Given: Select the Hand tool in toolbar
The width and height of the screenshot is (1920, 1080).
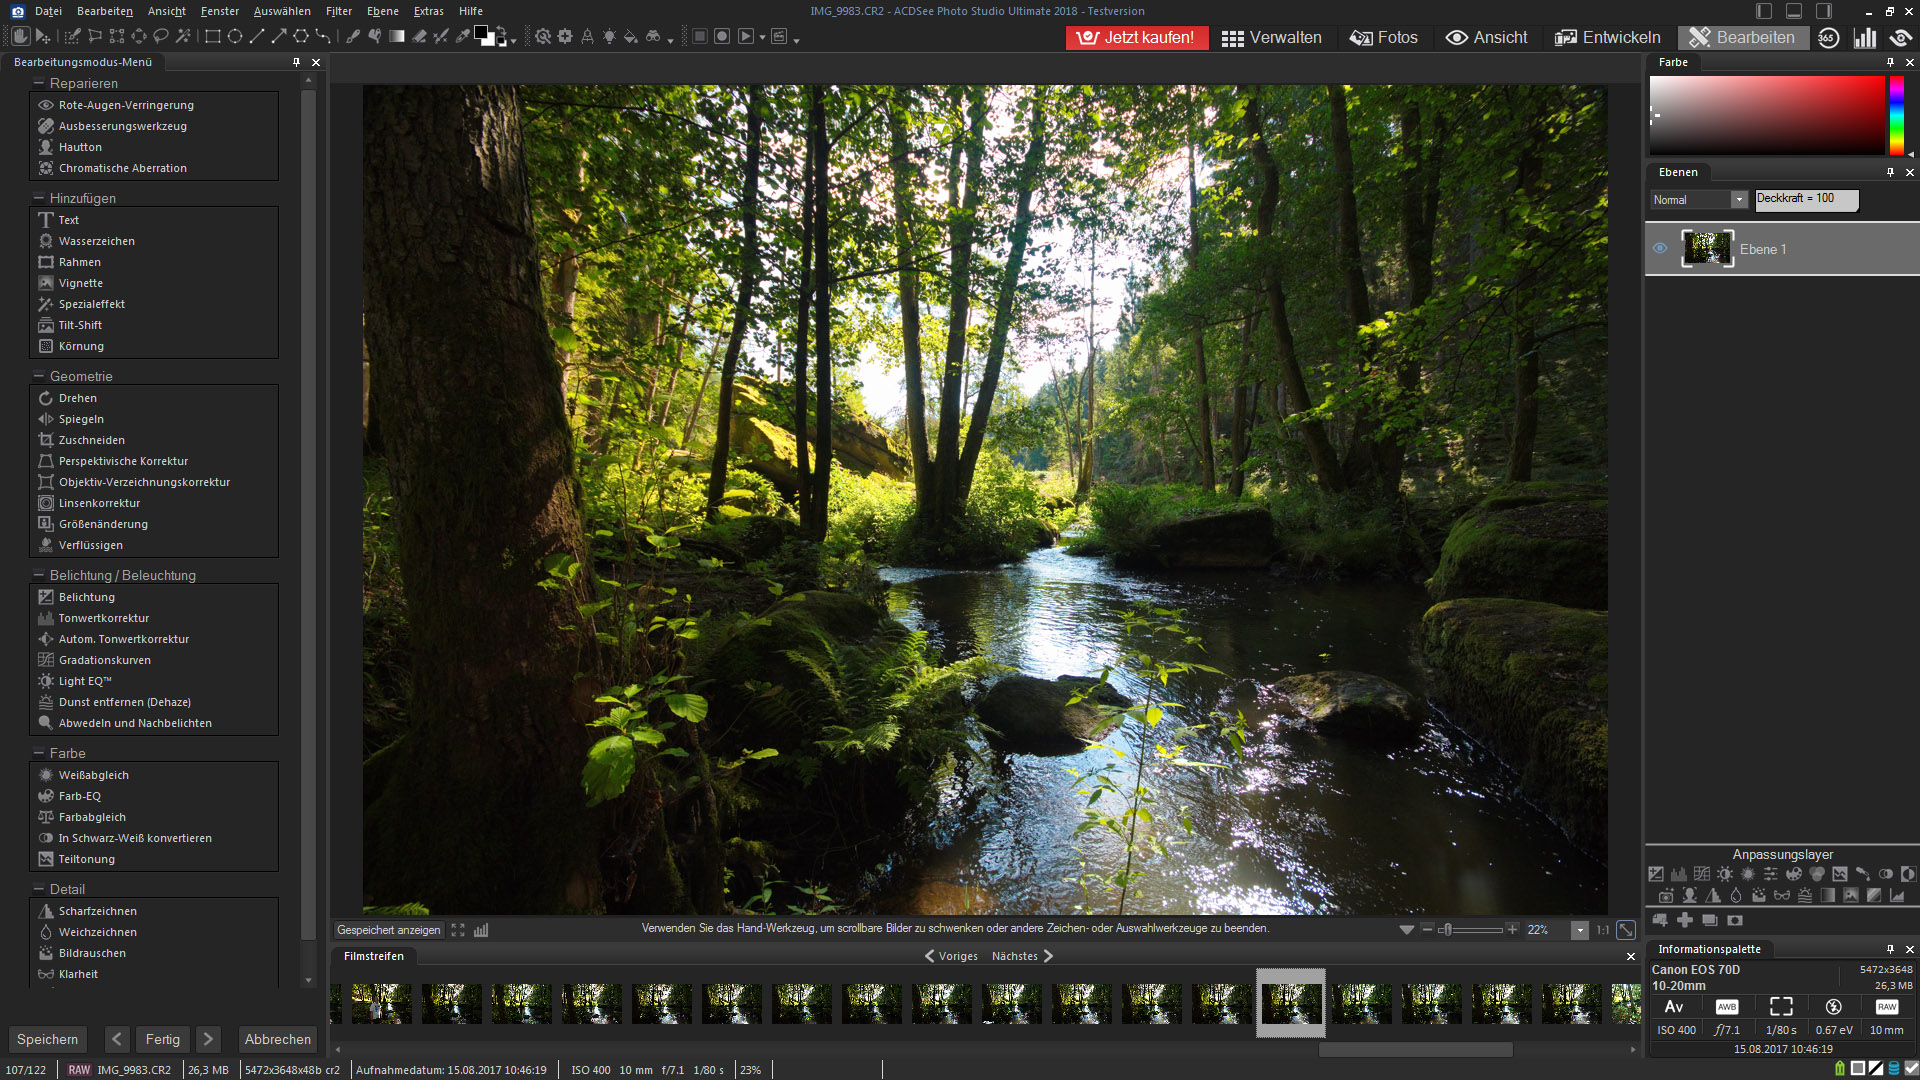Looking at the screenshot, I should click(20, 36).
